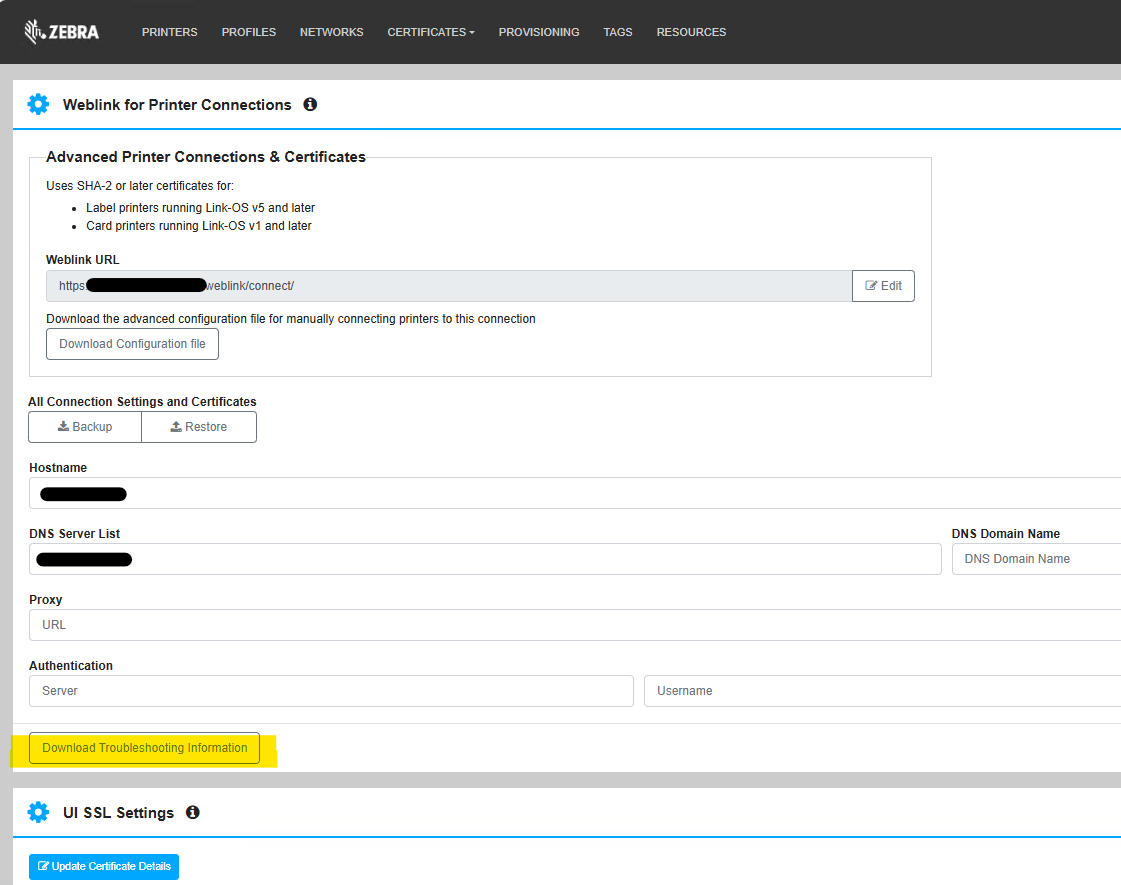Navigate to PROVISIONING

point(539,32)
